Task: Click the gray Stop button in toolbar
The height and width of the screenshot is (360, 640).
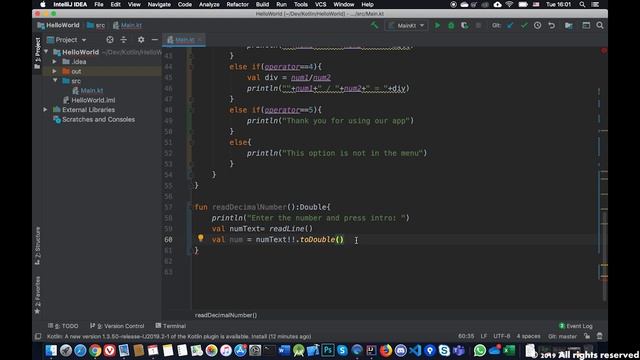Action: (x=478, y=25)
